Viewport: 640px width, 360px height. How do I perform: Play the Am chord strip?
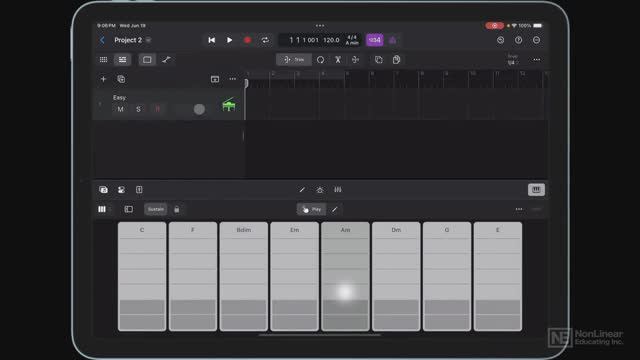click(x=345, y=276)
